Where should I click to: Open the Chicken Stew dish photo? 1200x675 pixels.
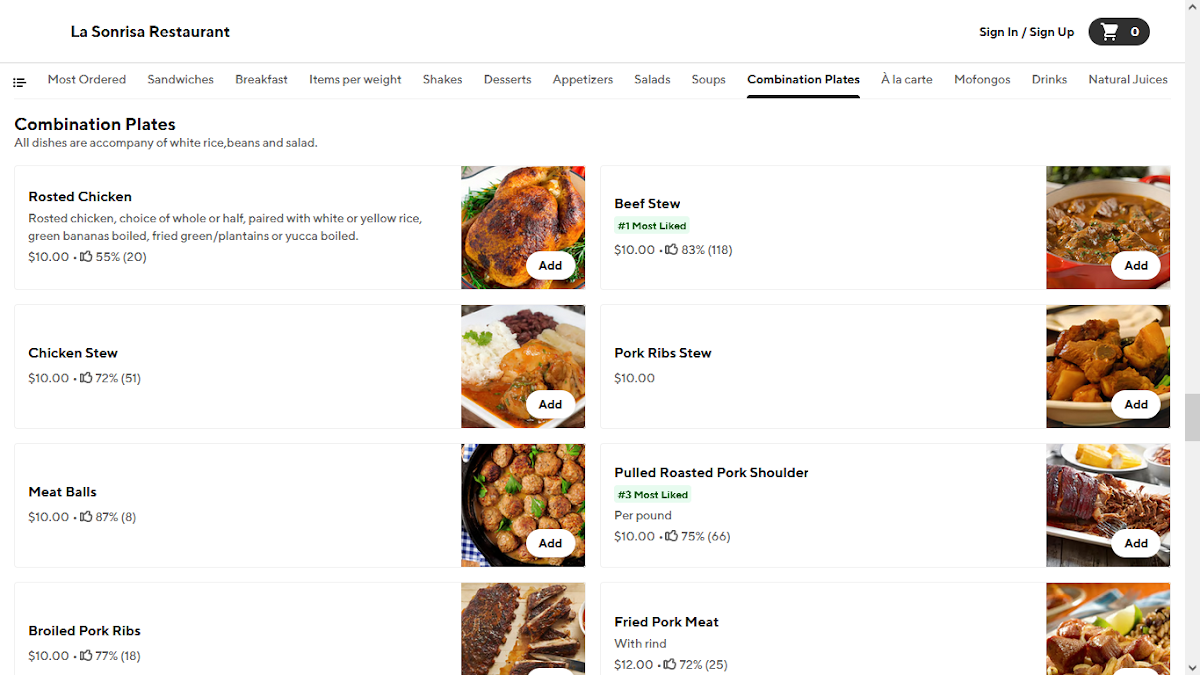pyautogui.click(x=523, y=367)
